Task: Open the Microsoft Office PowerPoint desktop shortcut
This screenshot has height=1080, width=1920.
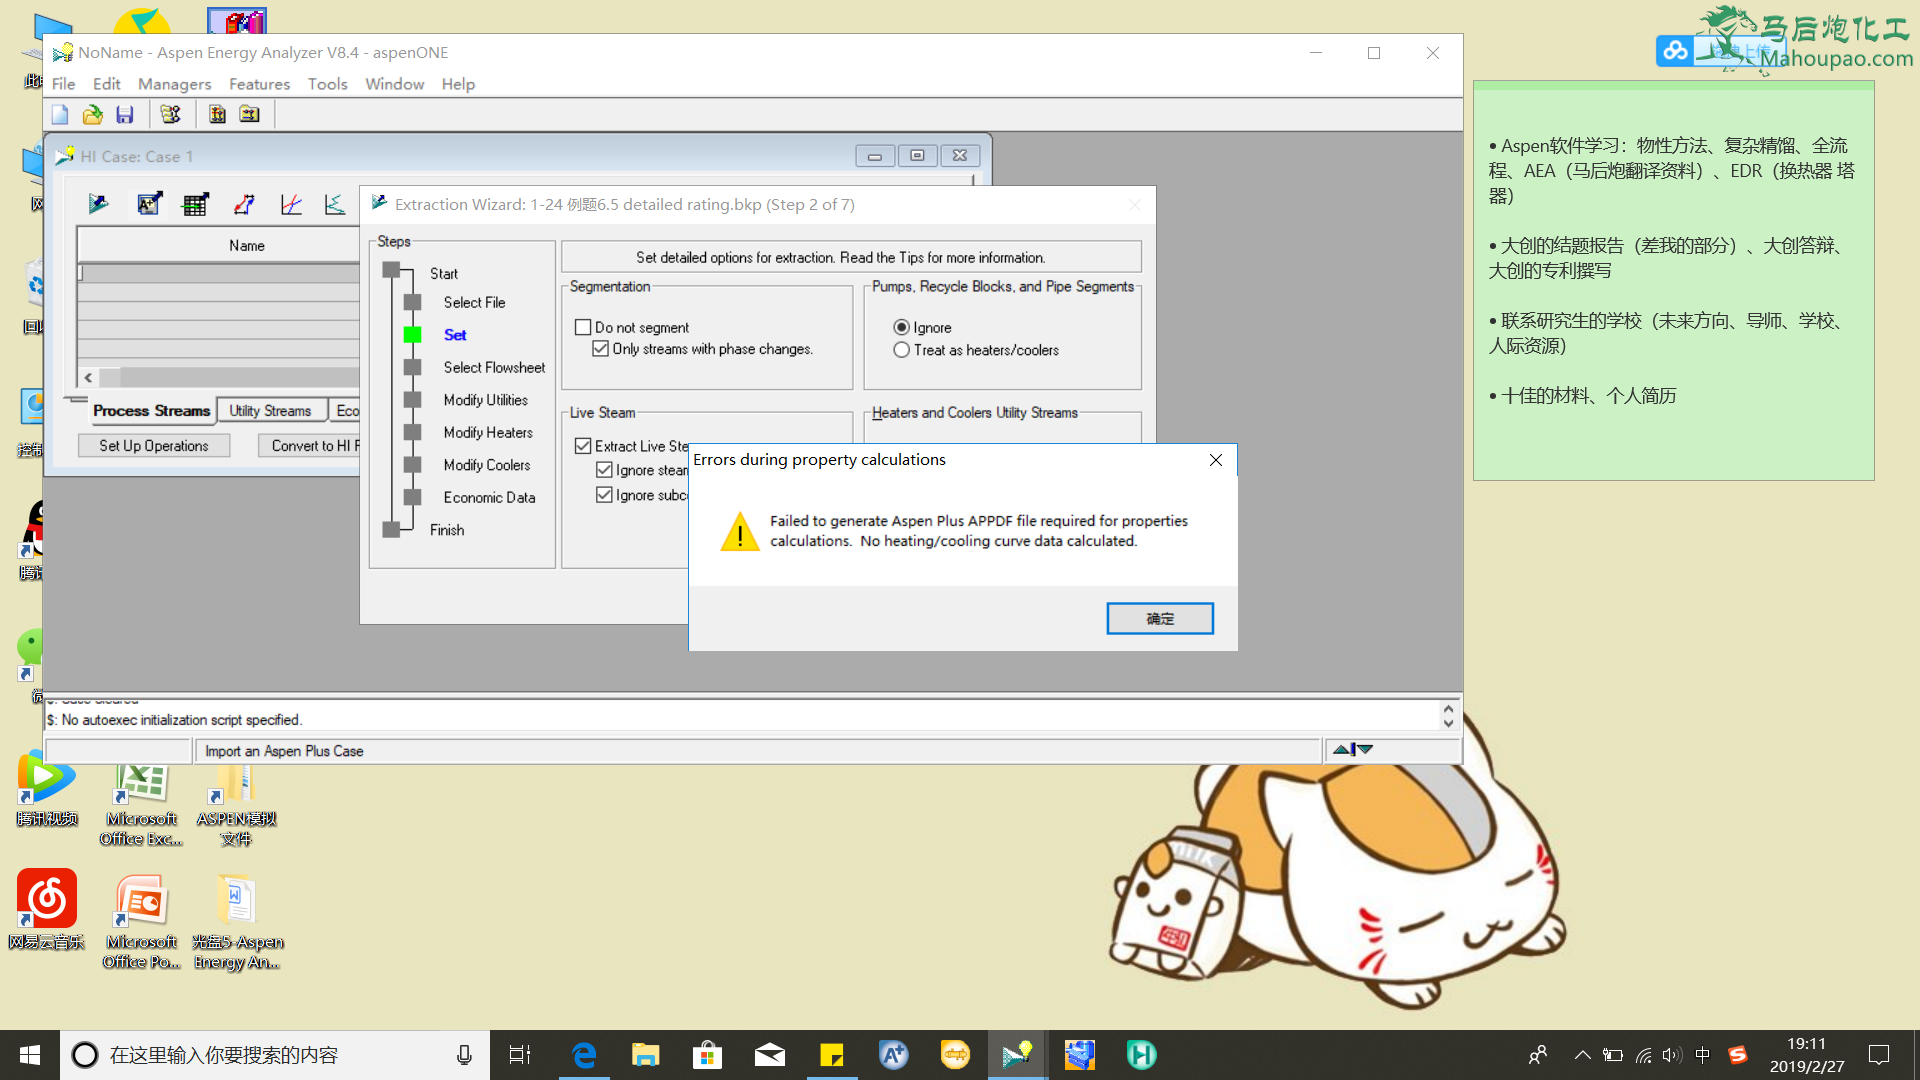Action: [x=141, y=922]
